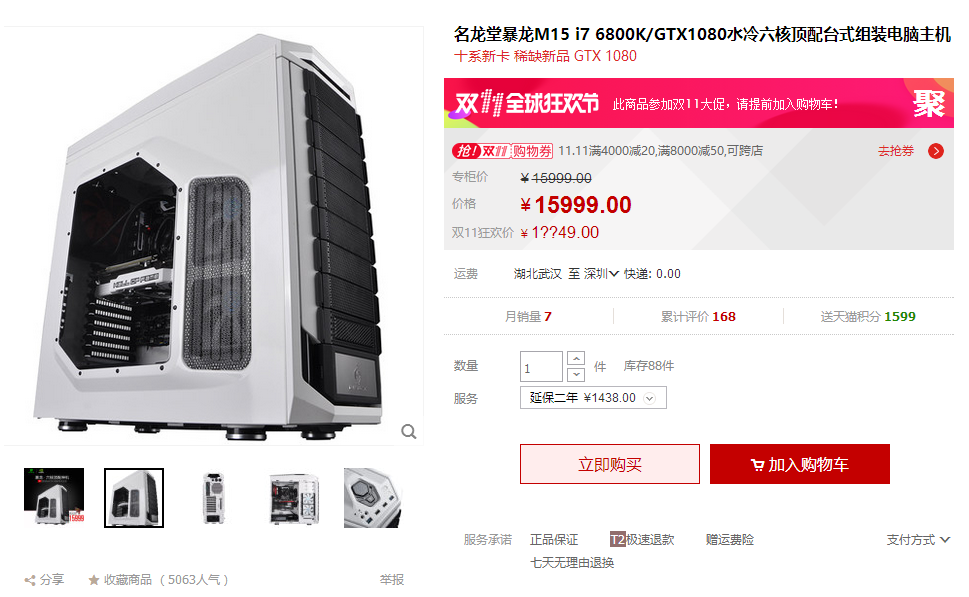Expand the 深圳 destination city dropdown
The width and height of the screenshot is (969, 597).
pyautogui.click(x=601, y=274)
